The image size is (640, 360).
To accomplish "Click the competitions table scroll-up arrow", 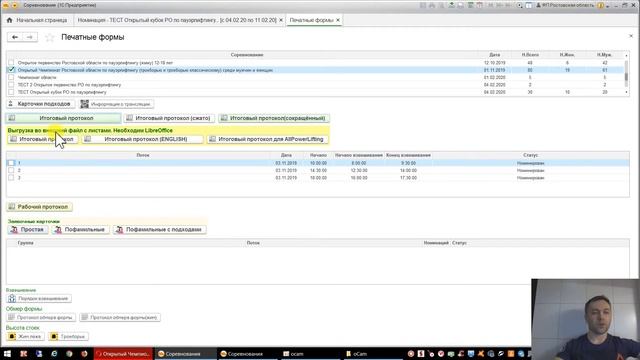I will click(x=627, y=55).
